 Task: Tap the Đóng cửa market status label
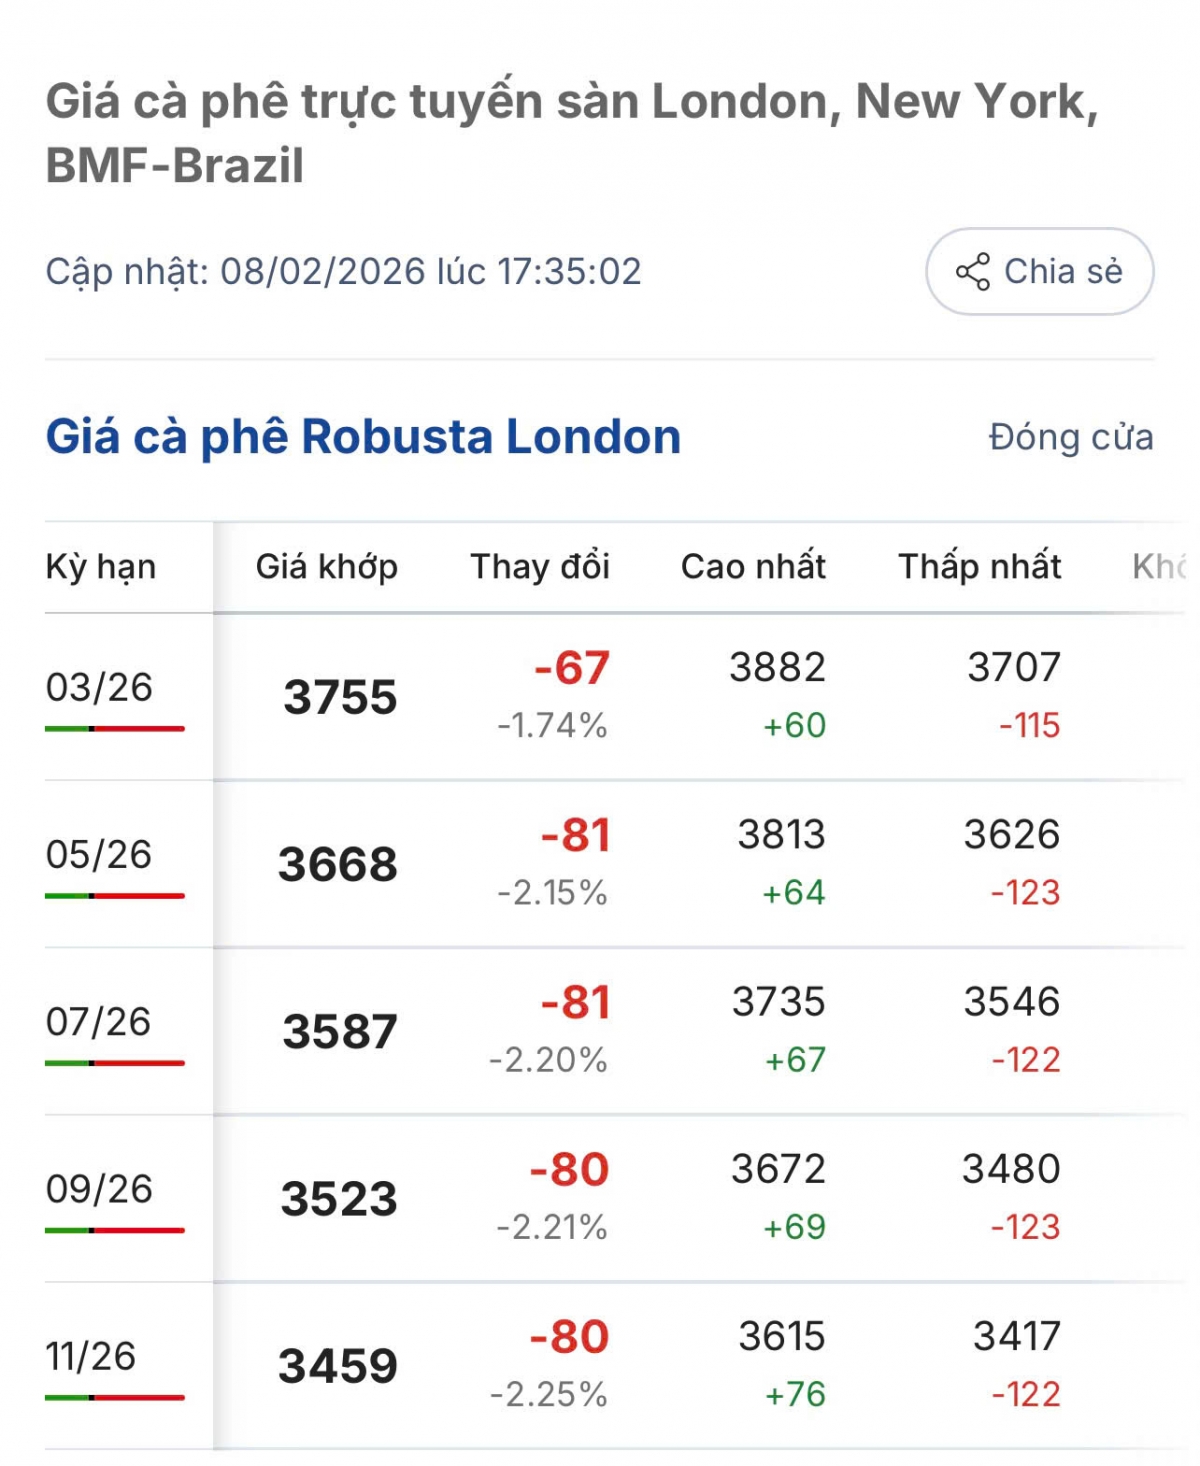[x=1071, y=438]
